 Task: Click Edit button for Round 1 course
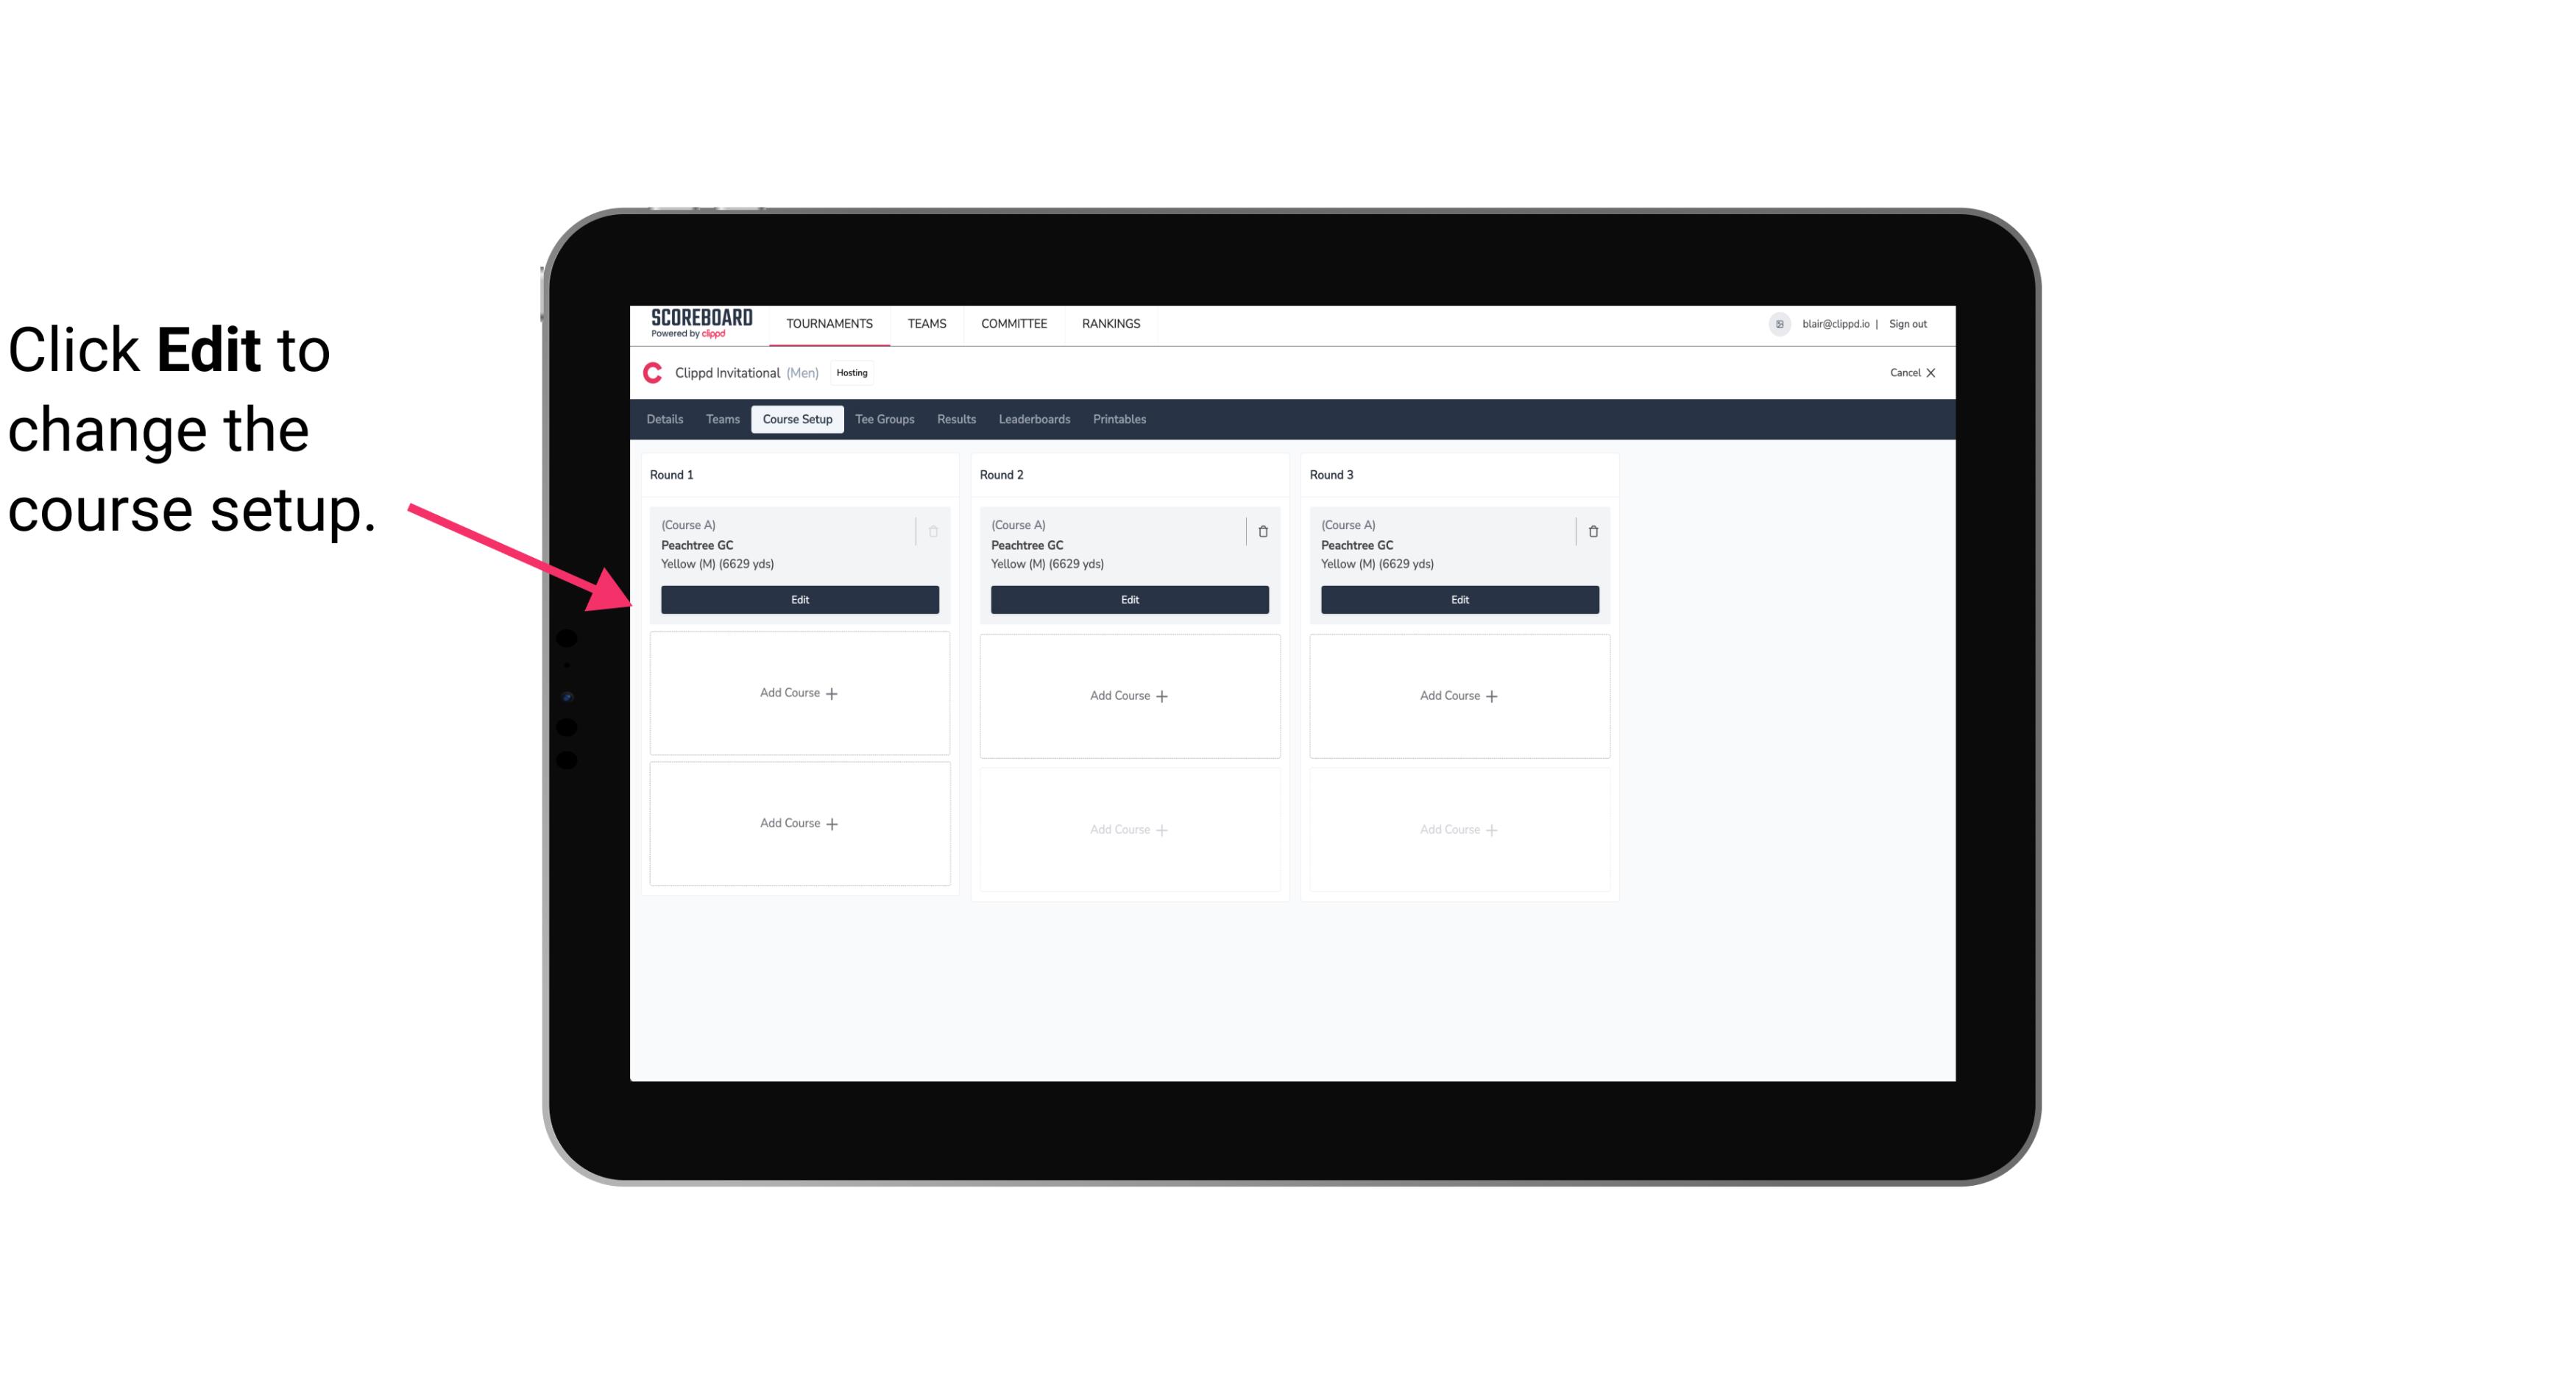click(x=799, y=599)
